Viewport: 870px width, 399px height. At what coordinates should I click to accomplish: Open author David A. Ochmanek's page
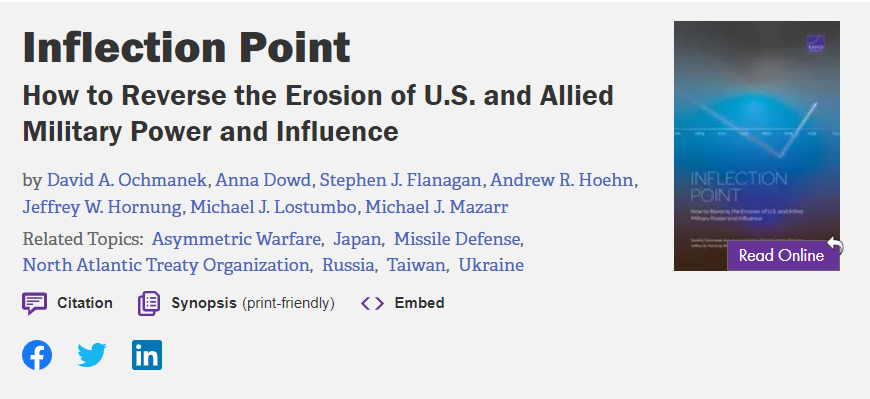point(127,180)
